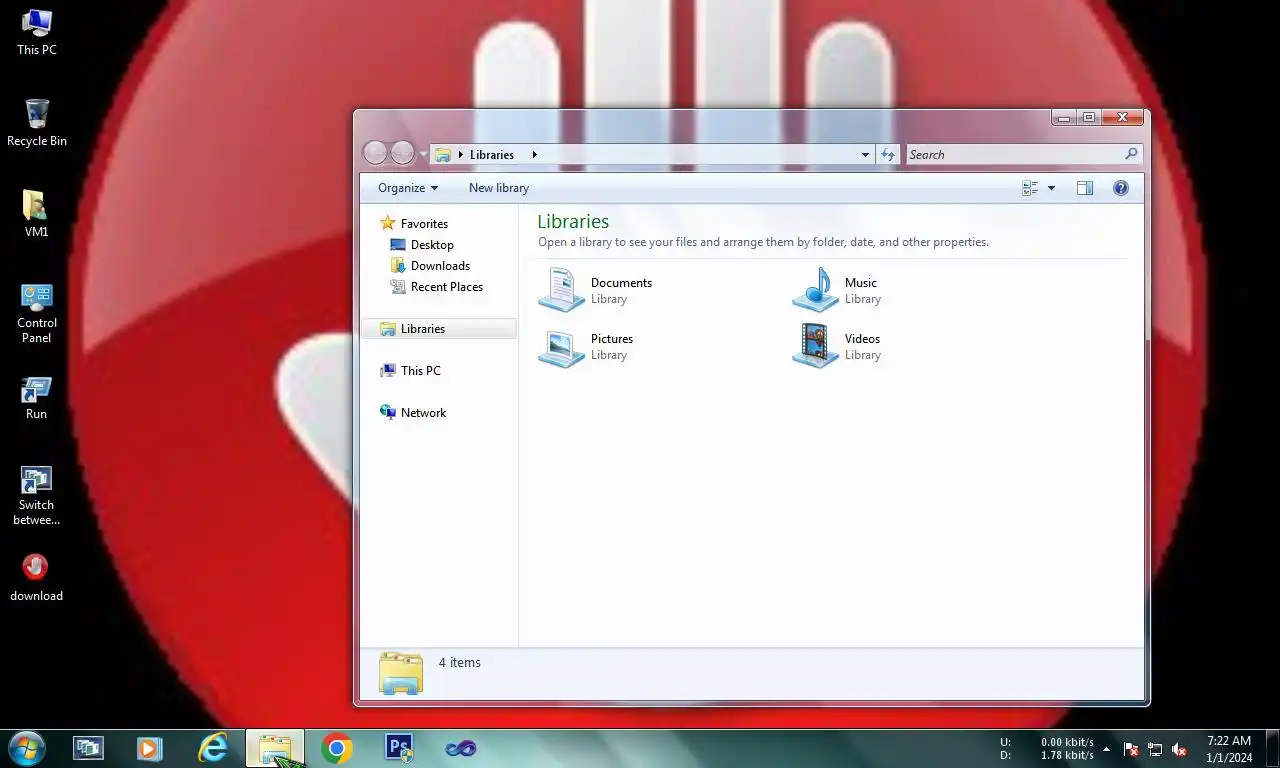Open Explorer help question mark icon
Image resolution: width=1280 pixels, height=768 pixels.
click(1121, 188)
